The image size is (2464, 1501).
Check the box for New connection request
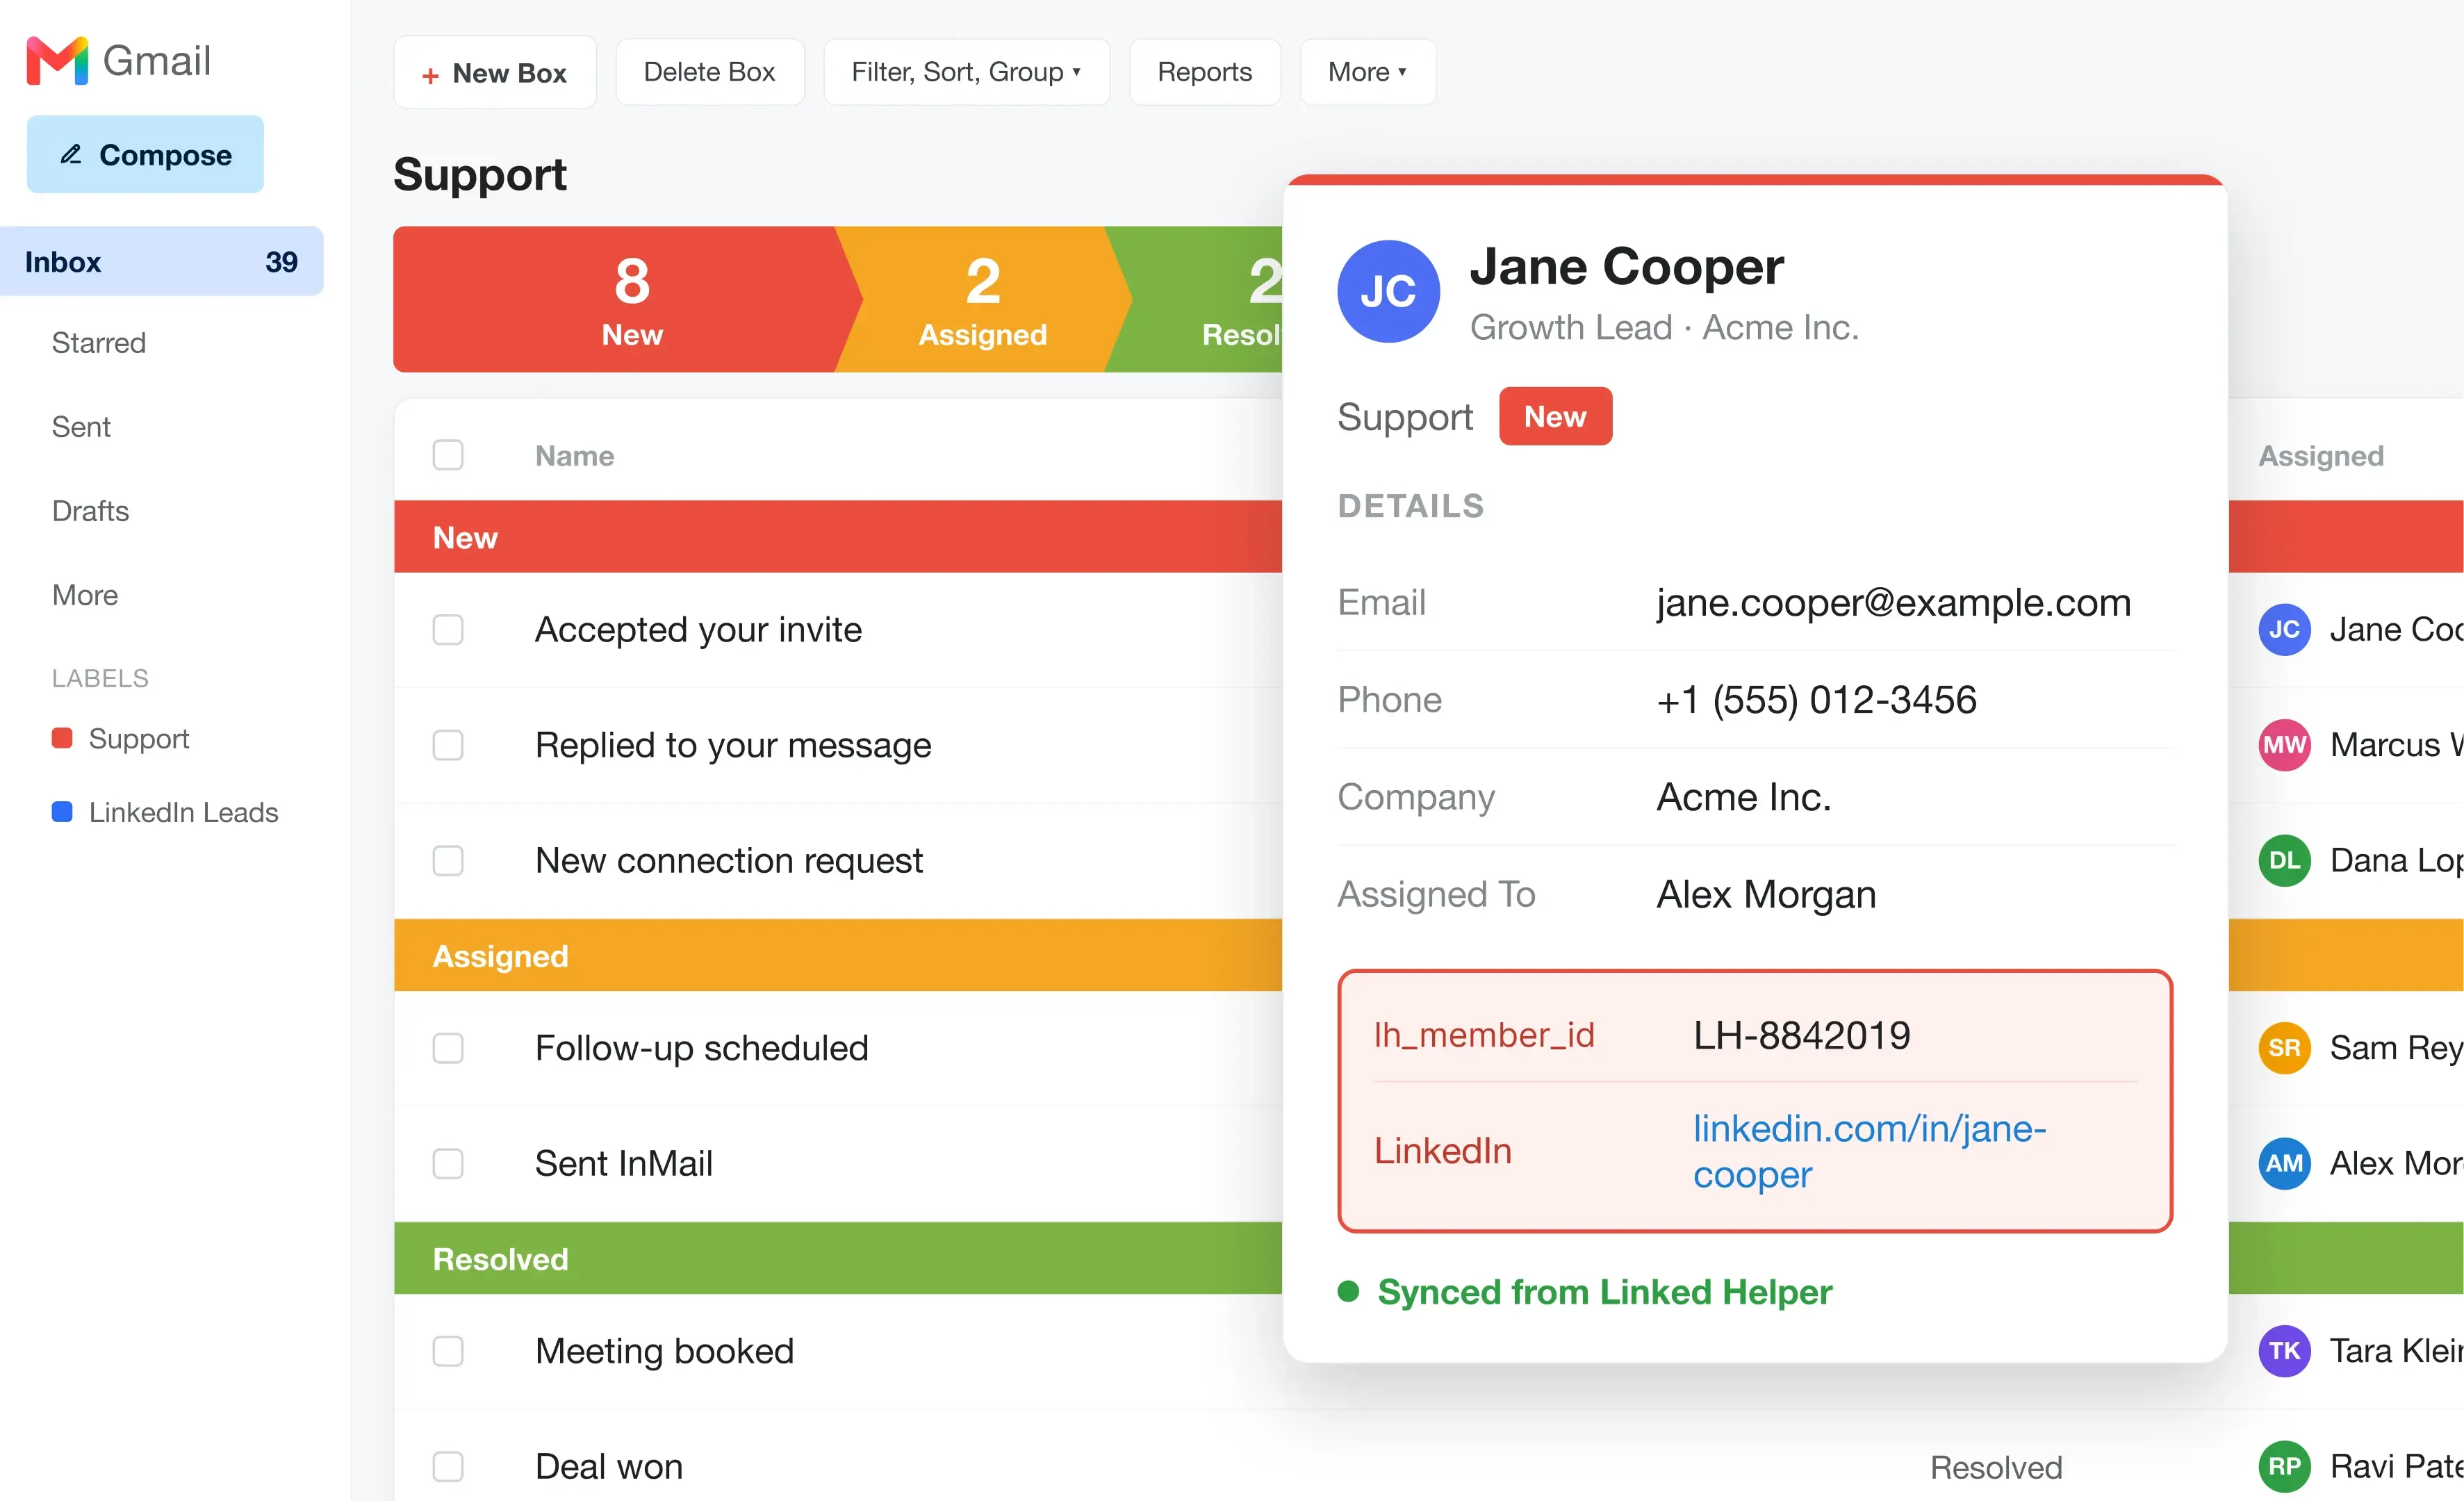tap(448, 861)
